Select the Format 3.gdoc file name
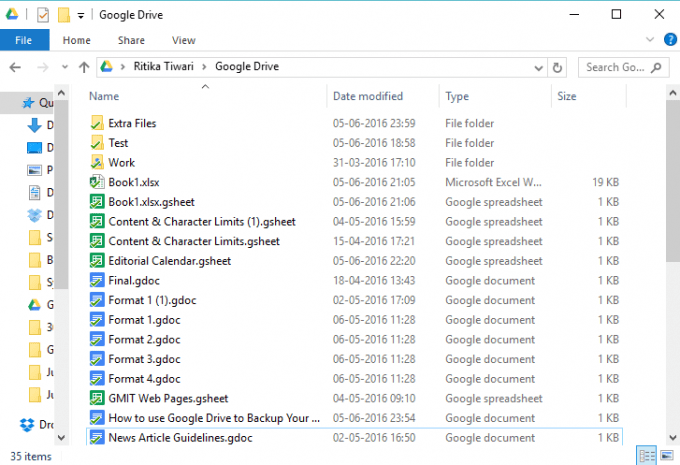This screenshot has width=680, height=465. click(144, 359)
